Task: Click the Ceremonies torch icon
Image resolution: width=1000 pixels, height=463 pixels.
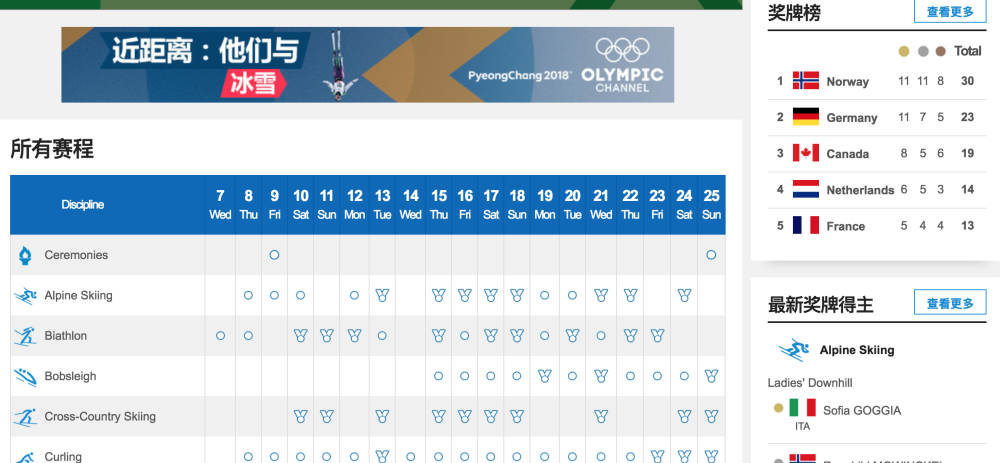Action: tap(26, 256)
